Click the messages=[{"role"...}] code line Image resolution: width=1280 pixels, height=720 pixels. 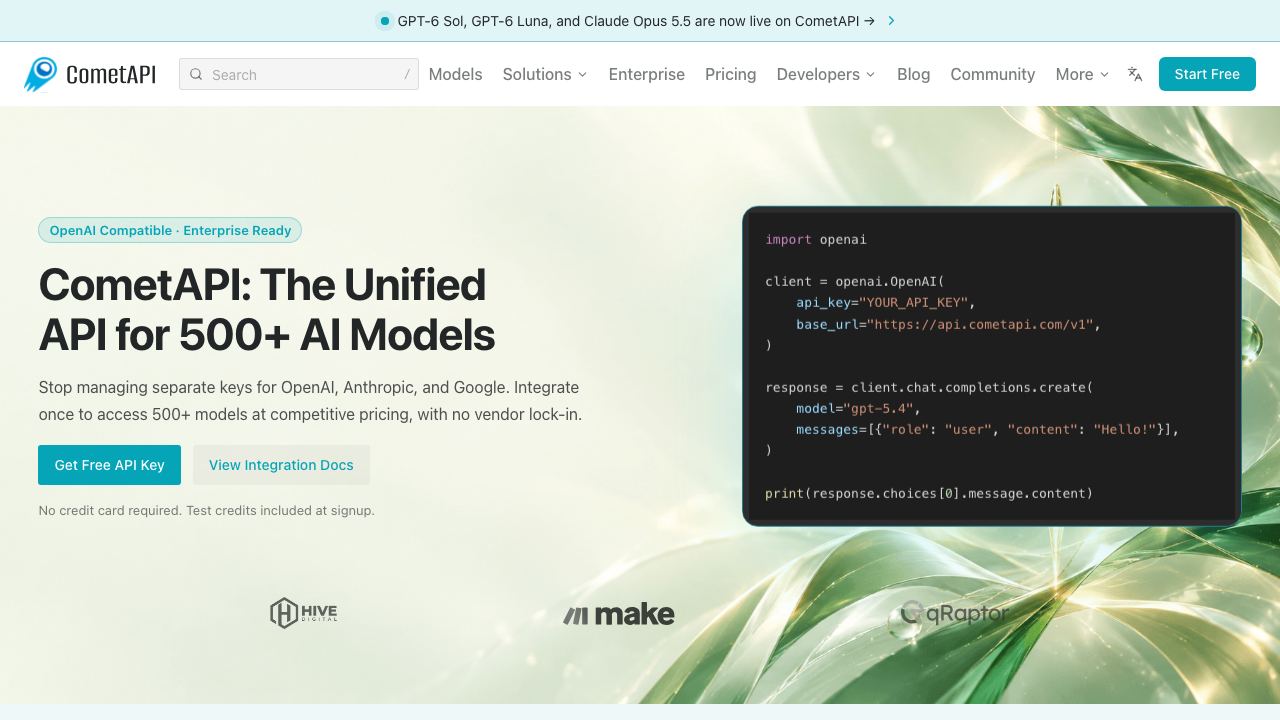[988, 429]
